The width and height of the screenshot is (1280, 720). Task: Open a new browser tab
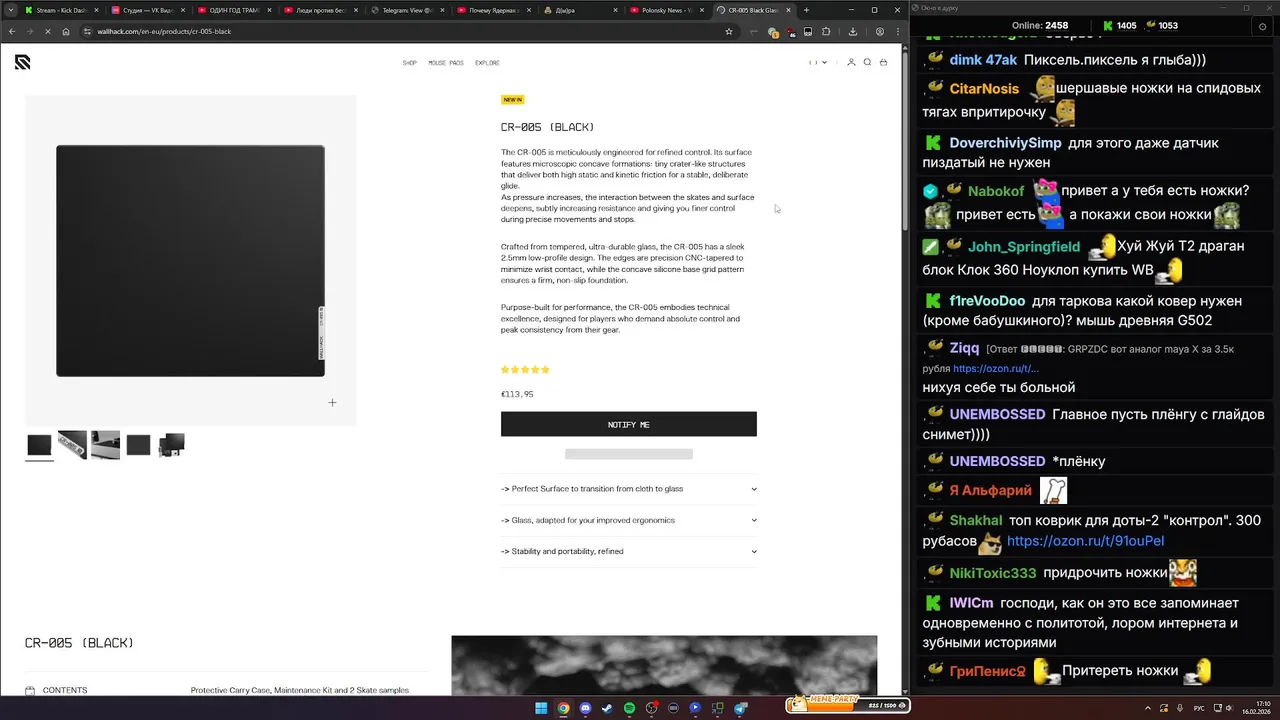806,10
